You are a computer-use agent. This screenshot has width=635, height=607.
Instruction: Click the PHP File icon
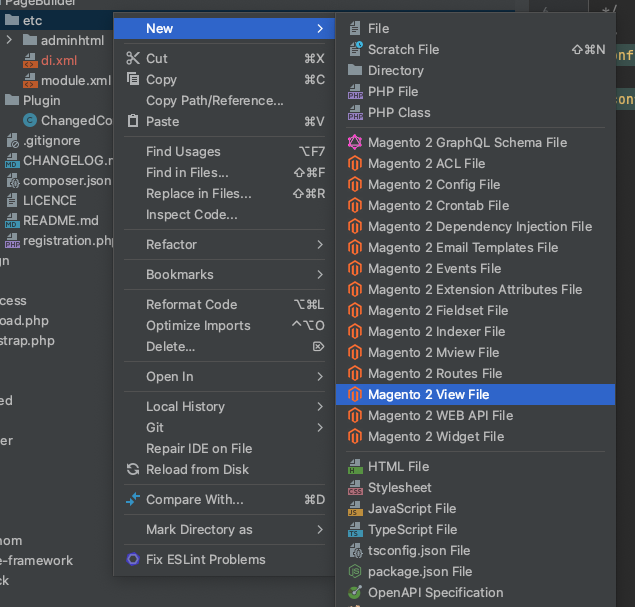click(355, 92)
